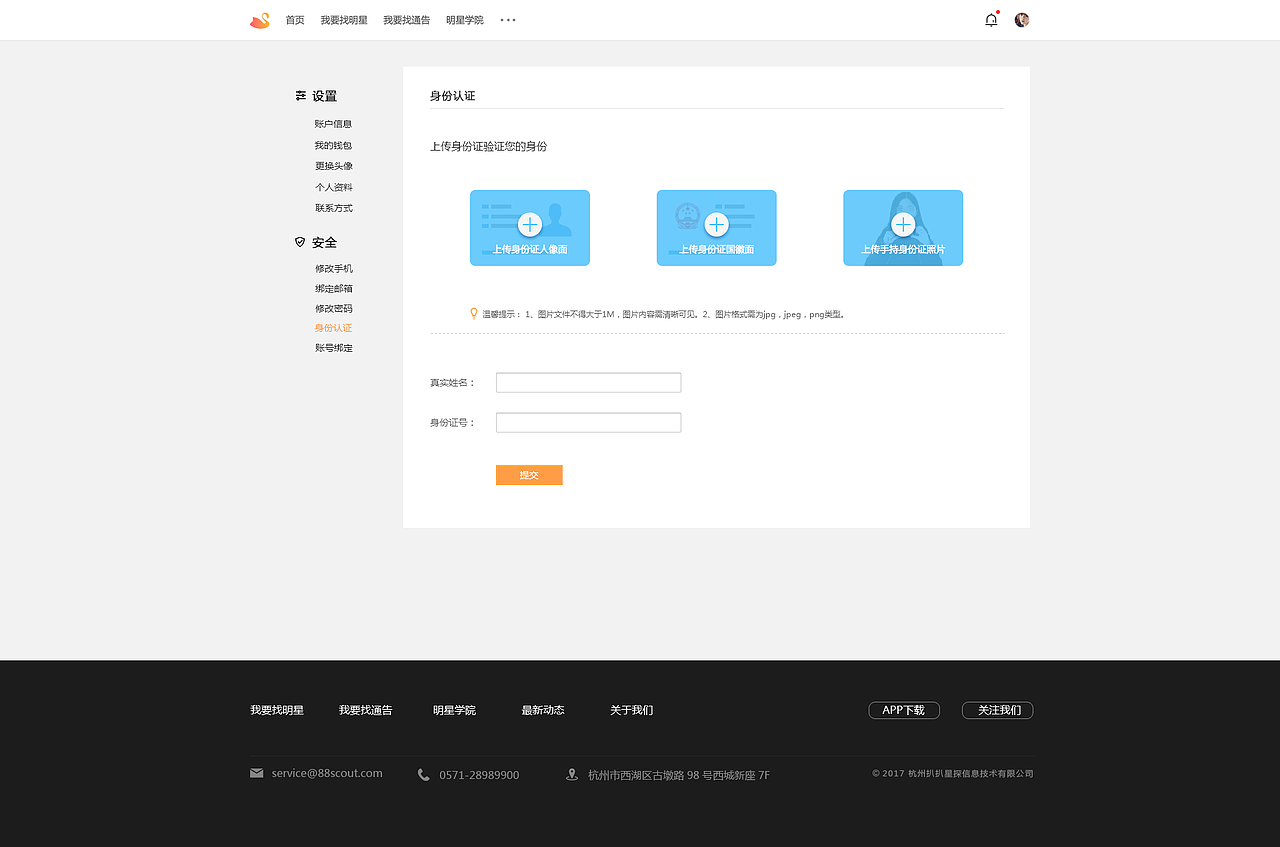
Task: Click the 上传手持身份证照片 label text
Action: (903, 250)
